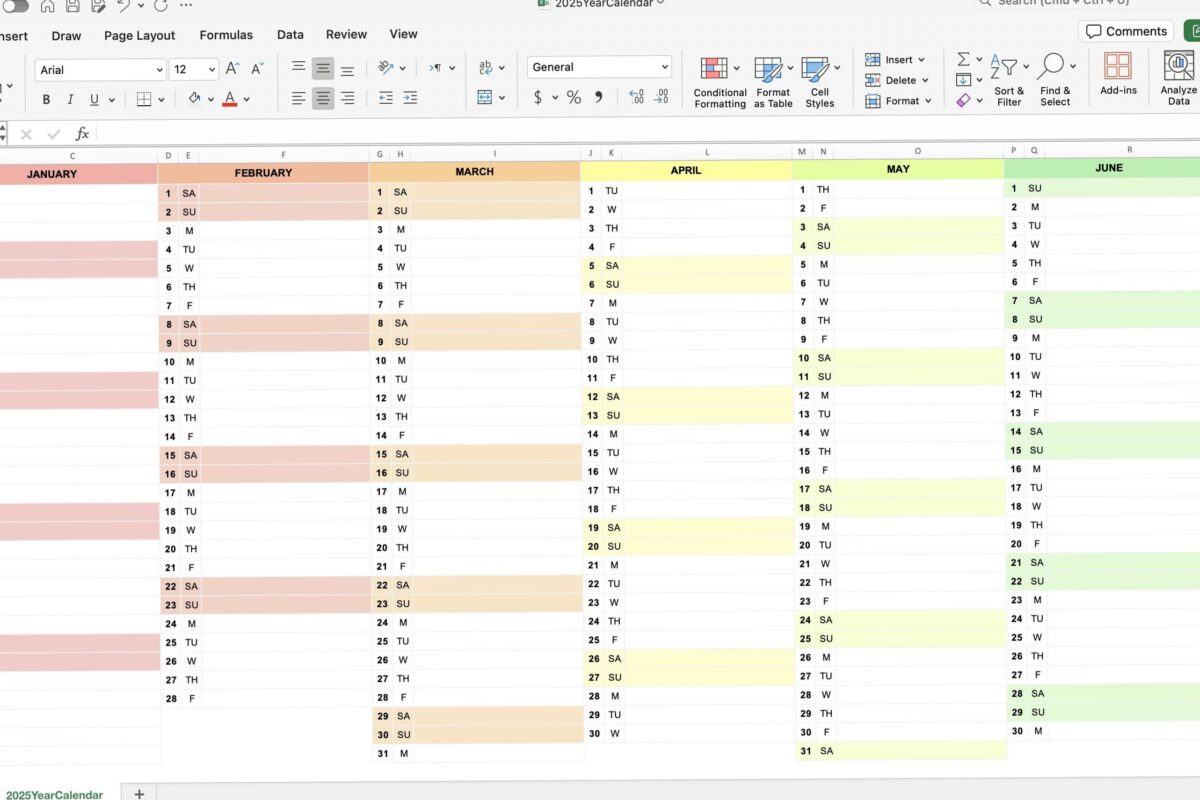The height and width of the screenshot is (800, 1200).
Task: Toggle italic formatting
Action: (x=68, y=99)
